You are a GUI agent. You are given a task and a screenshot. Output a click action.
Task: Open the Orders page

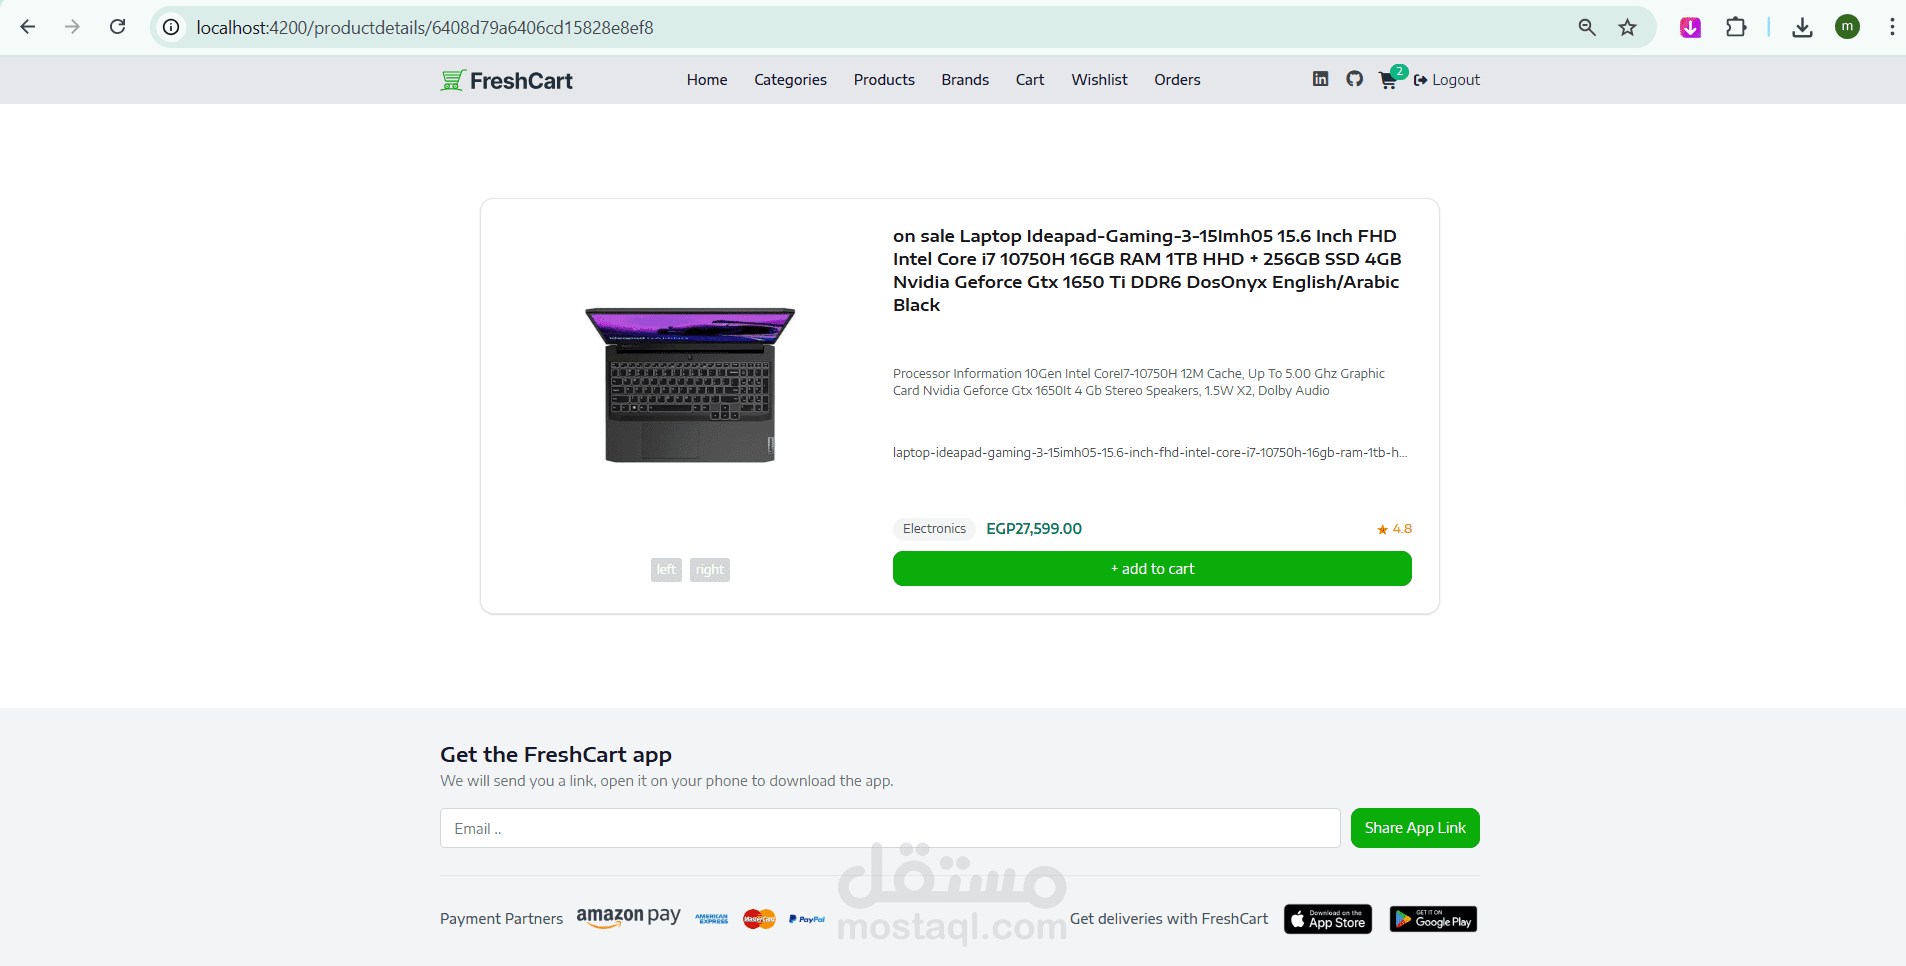click(x=1177, y=80)
